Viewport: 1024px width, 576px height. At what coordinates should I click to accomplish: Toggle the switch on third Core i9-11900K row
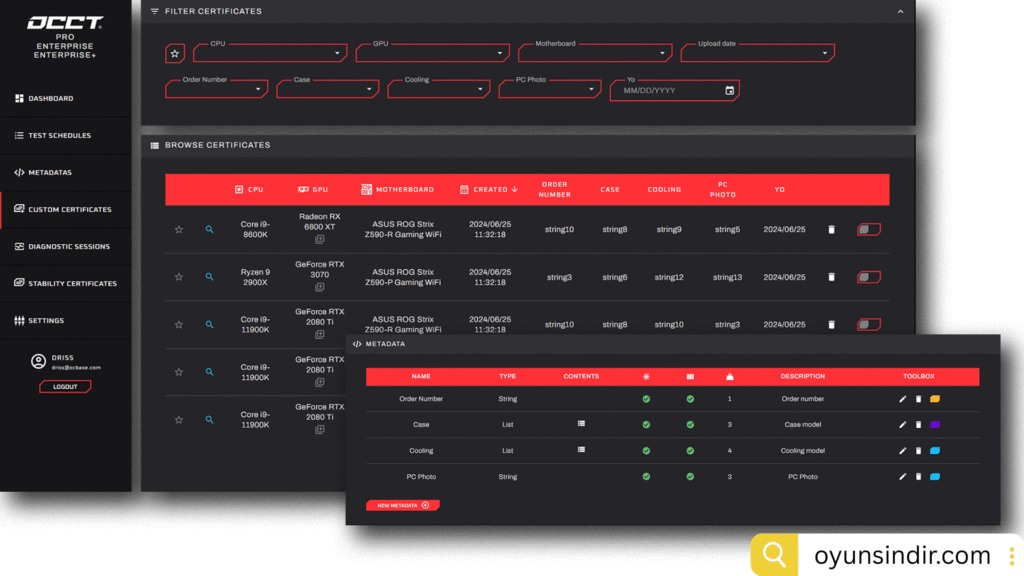point(868,324)
